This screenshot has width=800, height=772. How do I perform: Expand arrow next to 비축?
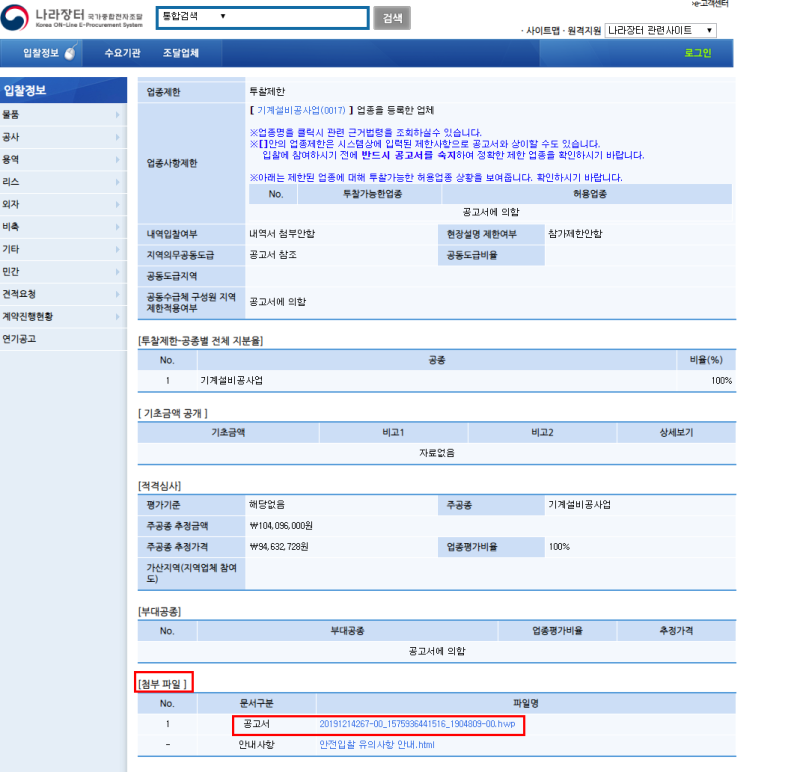coord(117,227)
